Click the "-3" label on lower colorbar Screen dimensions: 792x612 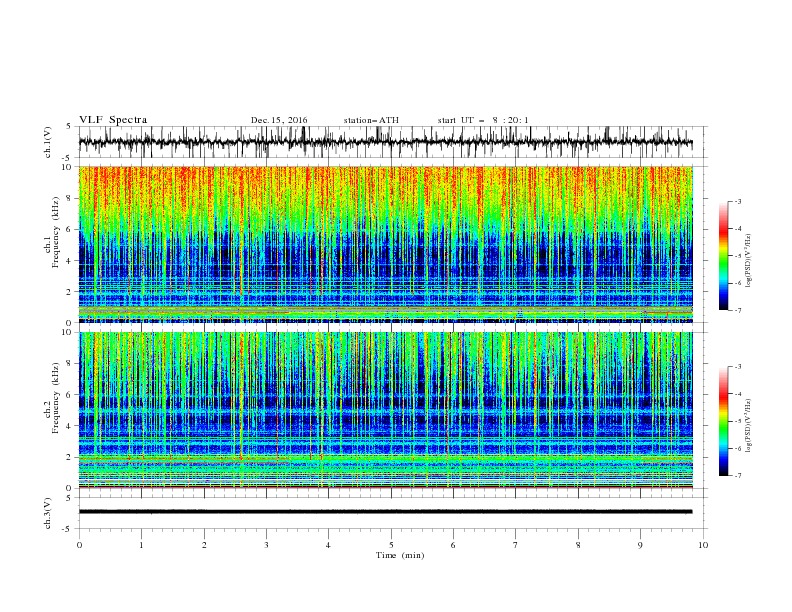point(738,367)
